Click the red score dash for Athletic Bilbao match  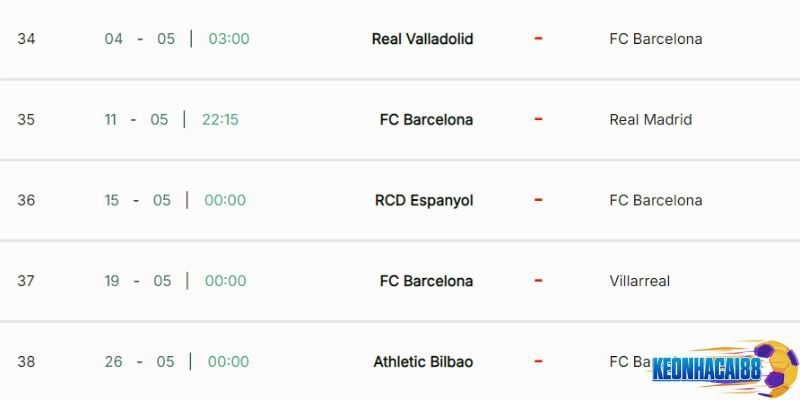(538, 361)
